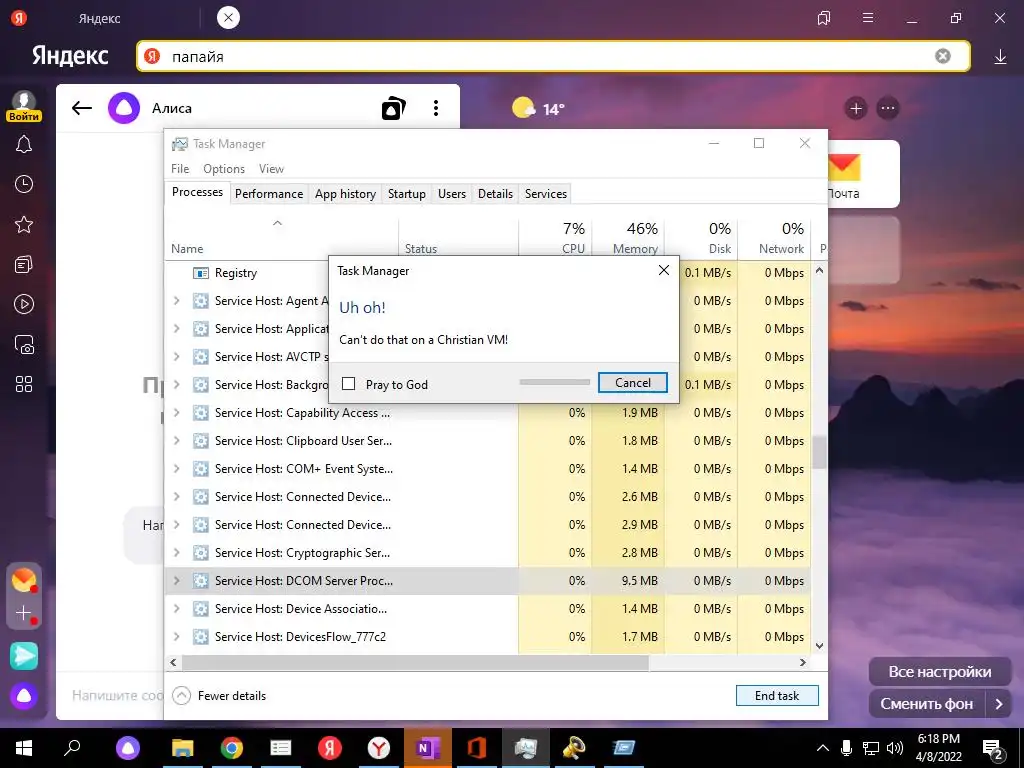The width and height of the screenshot is (1024, 768).
Task: Open notifications bell in sidebar
Action: [24, 144]
